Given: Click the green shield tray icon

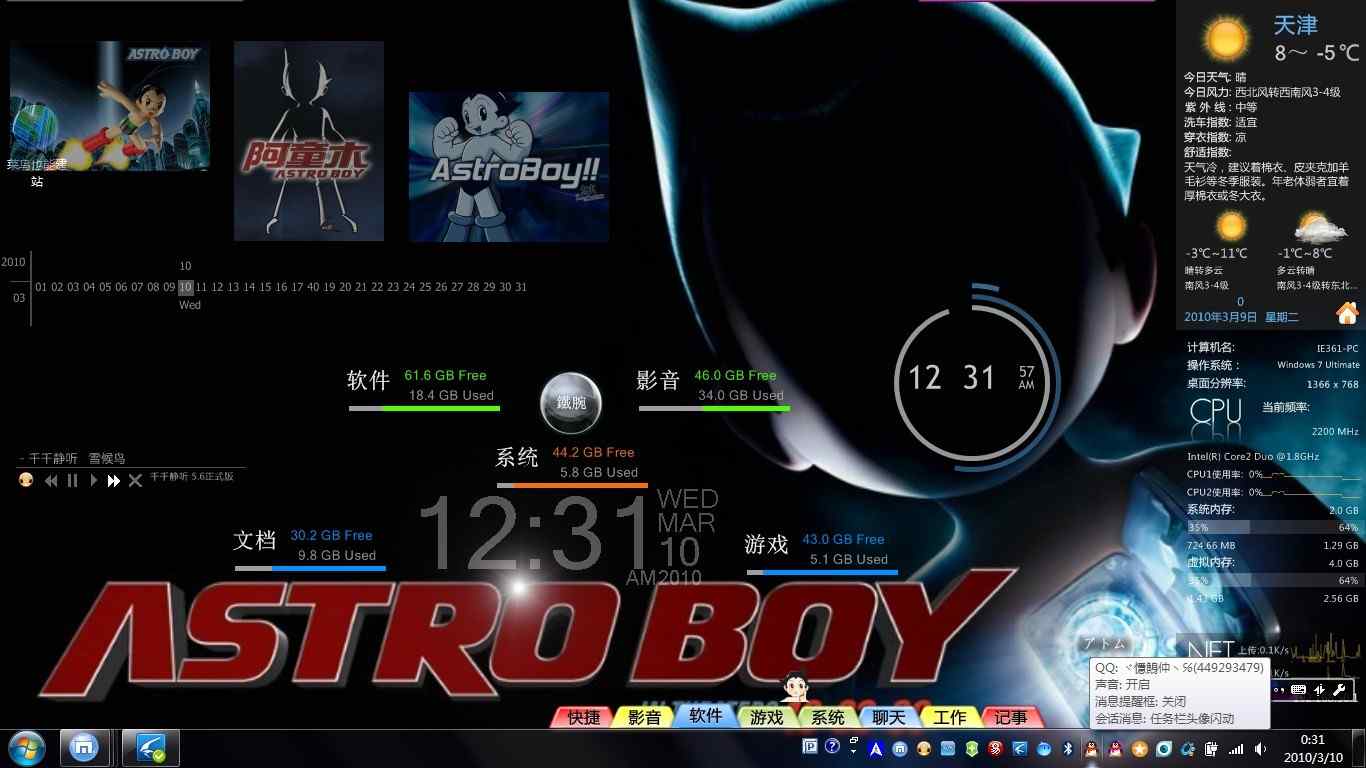Looking at the screenshot, I should 971,748.
